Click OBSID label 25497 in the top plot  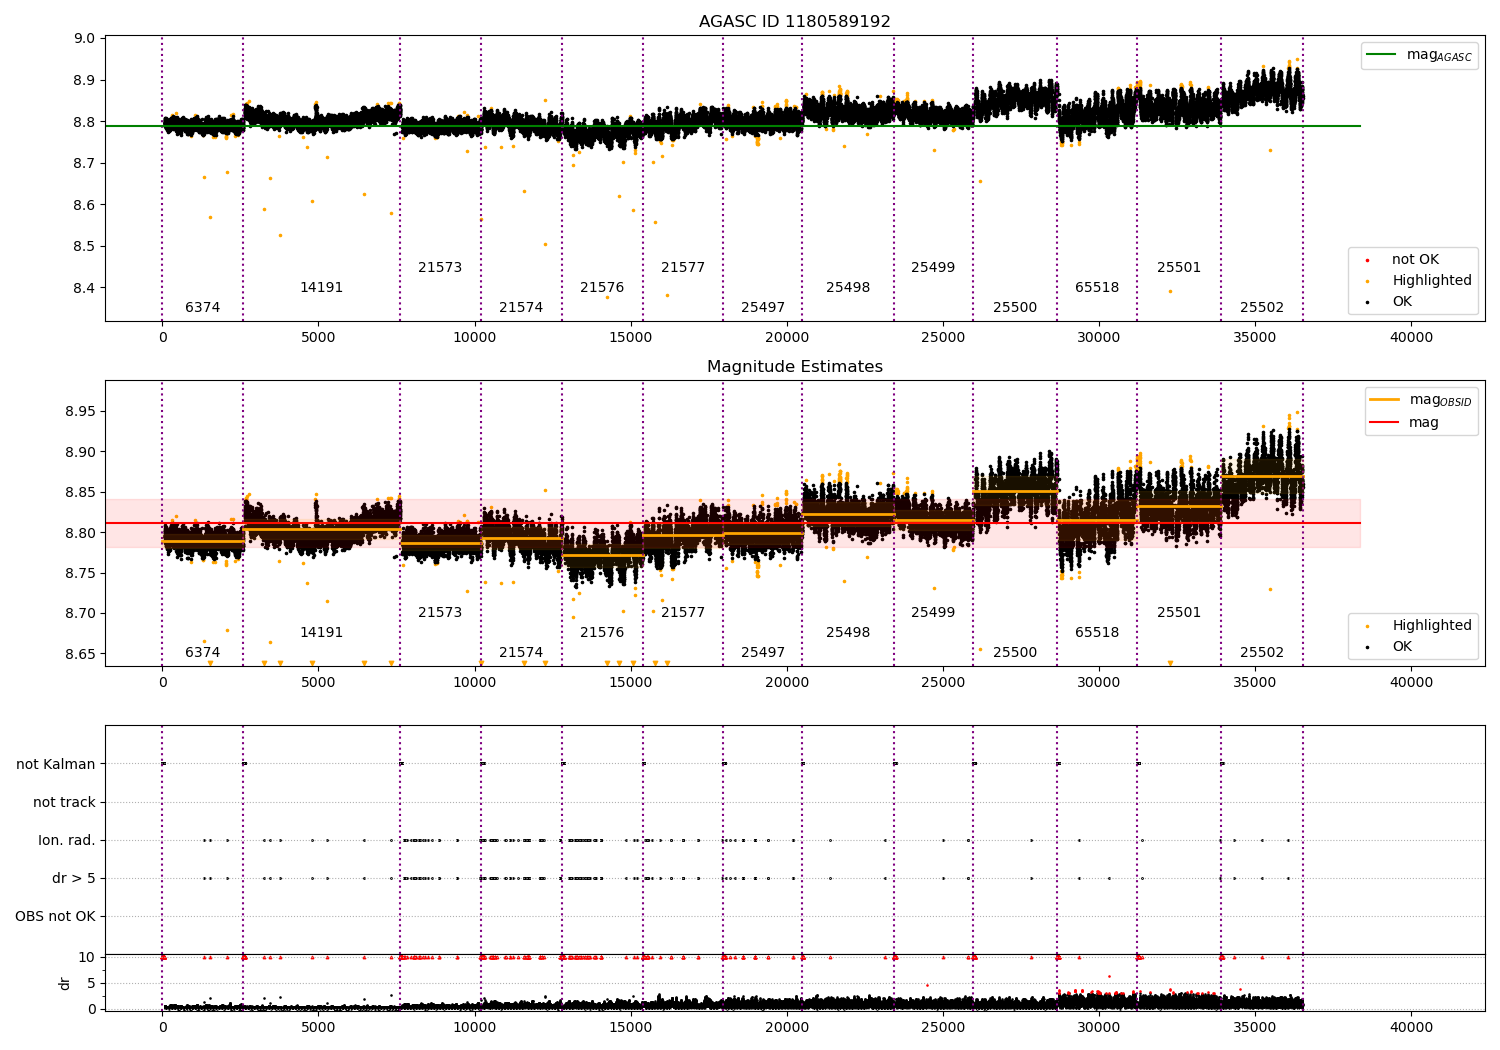point(763,308)
